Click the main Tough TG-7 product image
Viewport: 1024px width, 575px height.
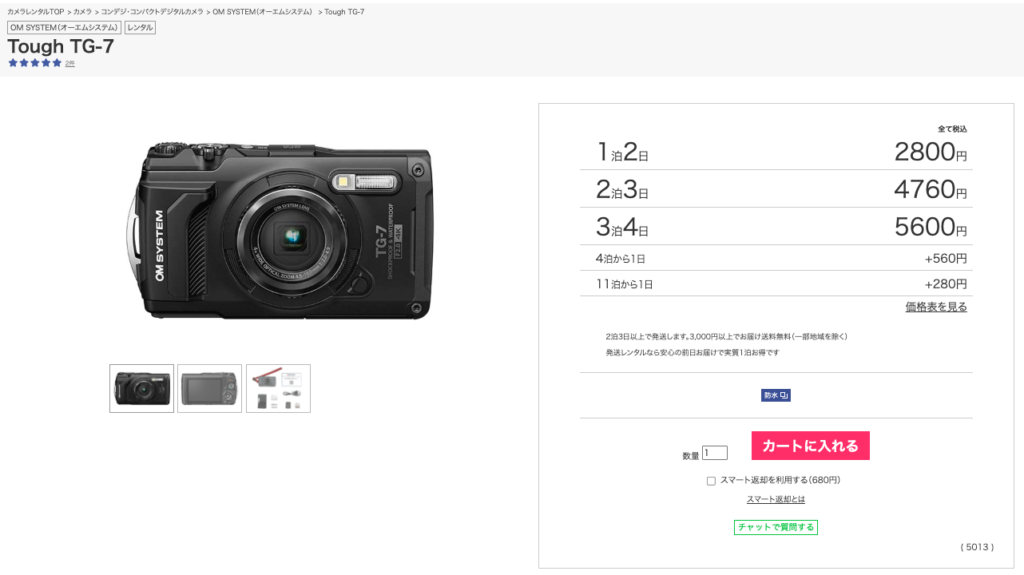click(x=280, y=230)
